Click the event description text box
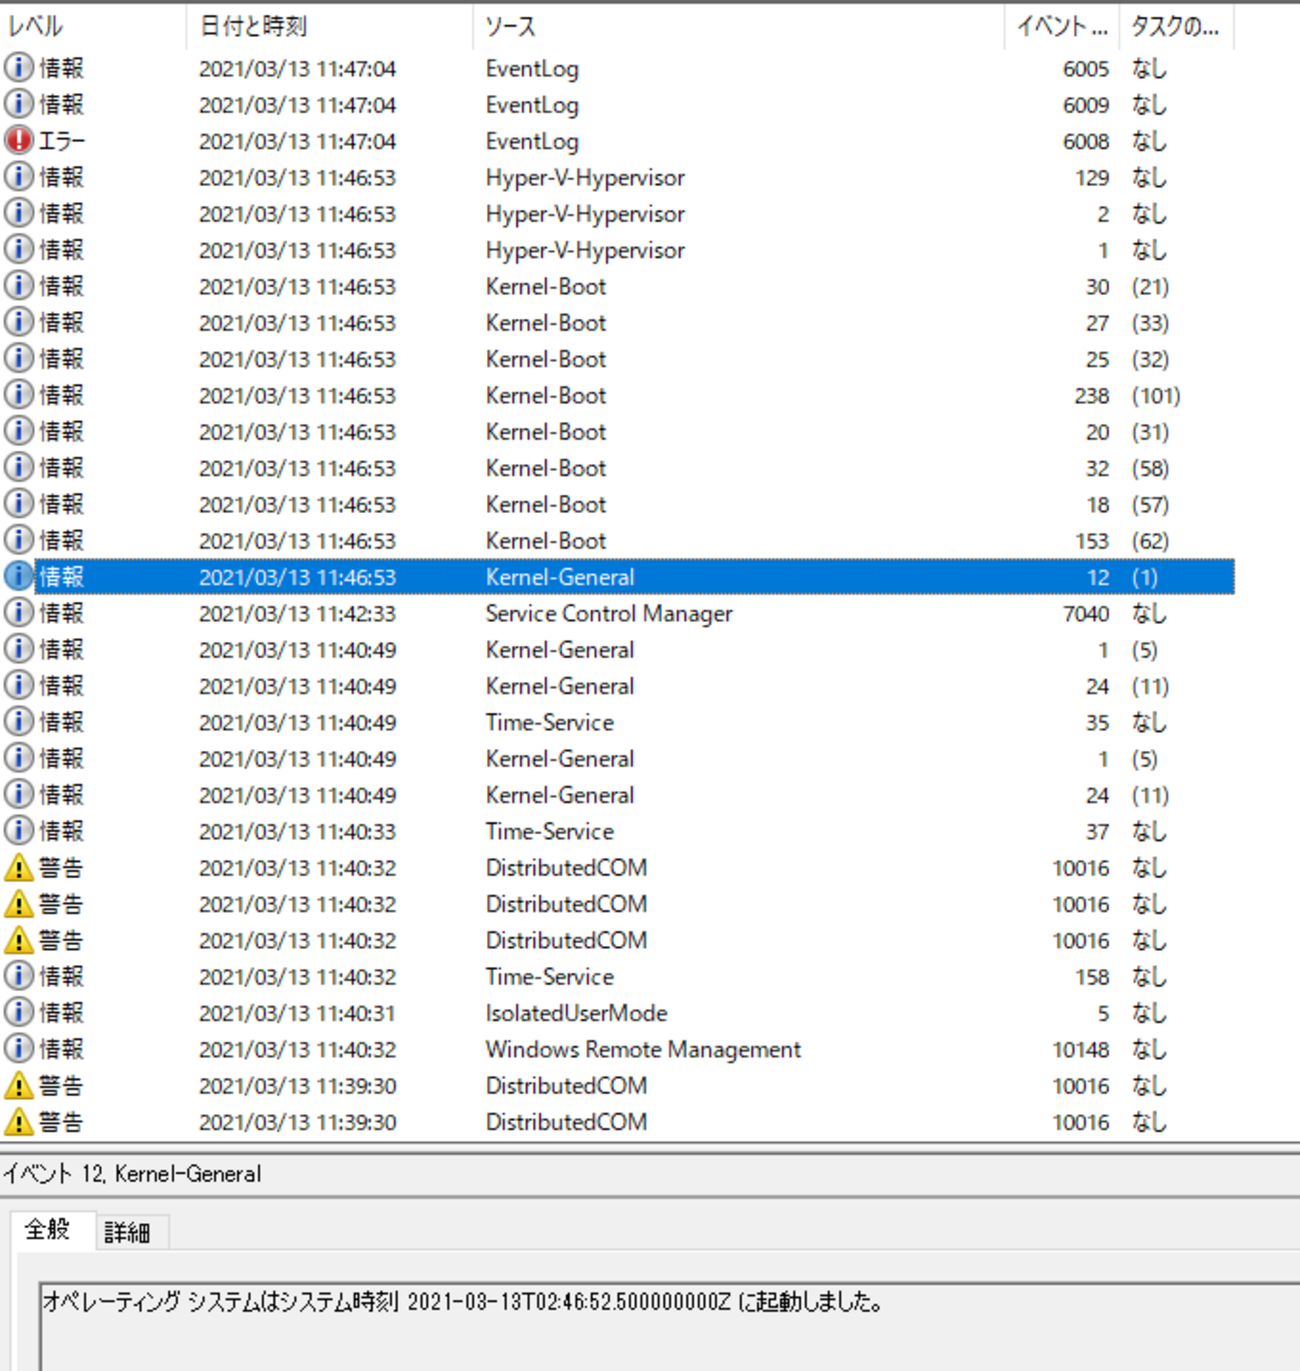This screenshot has width=1300, height=1371. (670, 1326)
